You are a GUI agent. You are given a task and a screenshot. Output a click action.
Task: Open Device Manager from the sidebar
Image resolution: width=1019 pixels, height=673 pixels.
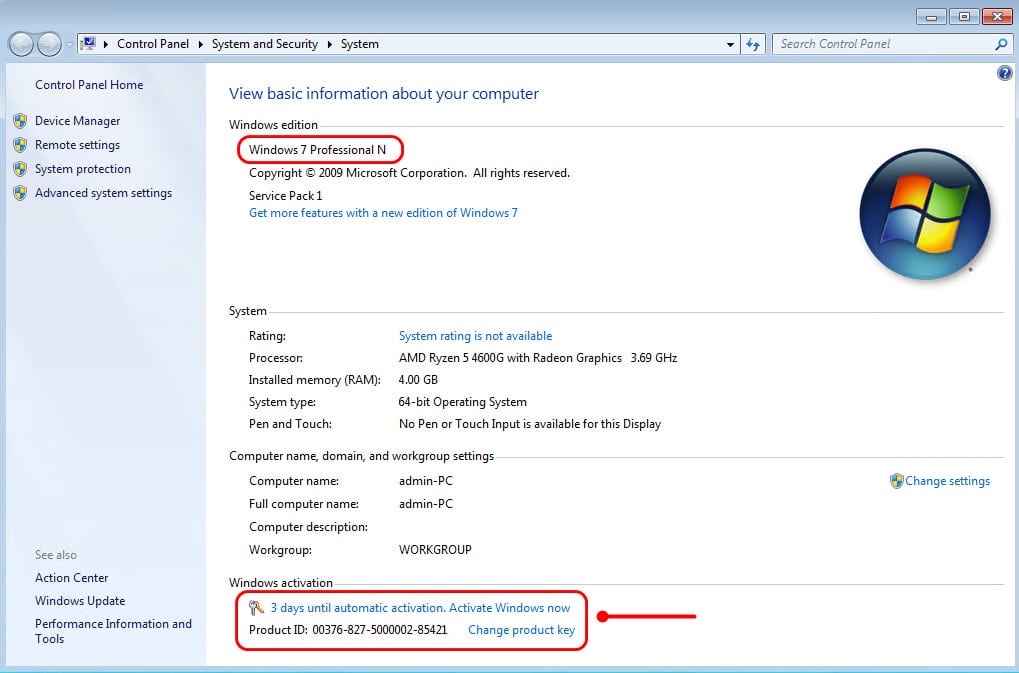coord(77,121)
